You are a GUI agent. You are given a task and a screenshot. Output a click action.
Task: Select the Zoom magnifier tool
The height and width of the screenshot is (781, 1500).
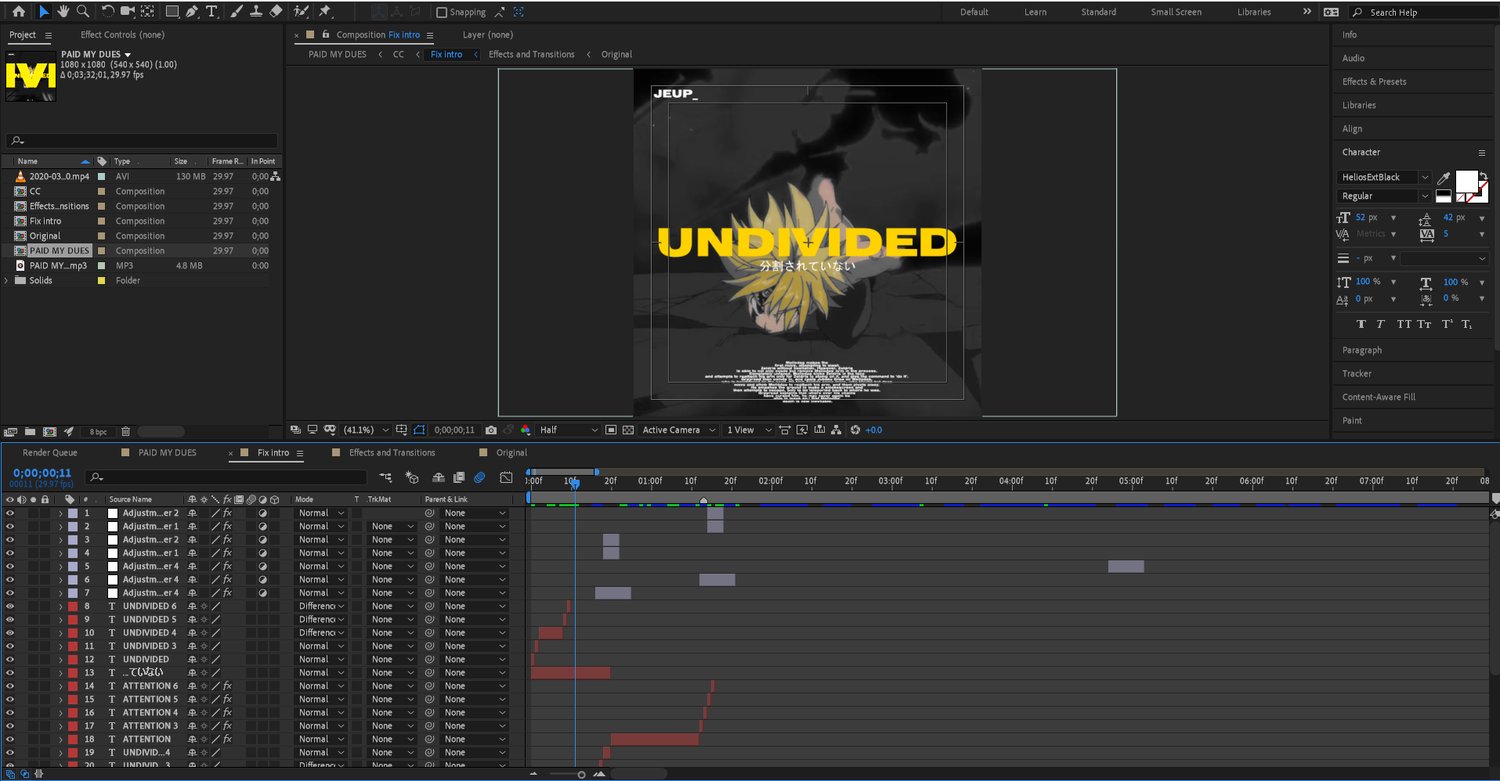coord(83,11)
